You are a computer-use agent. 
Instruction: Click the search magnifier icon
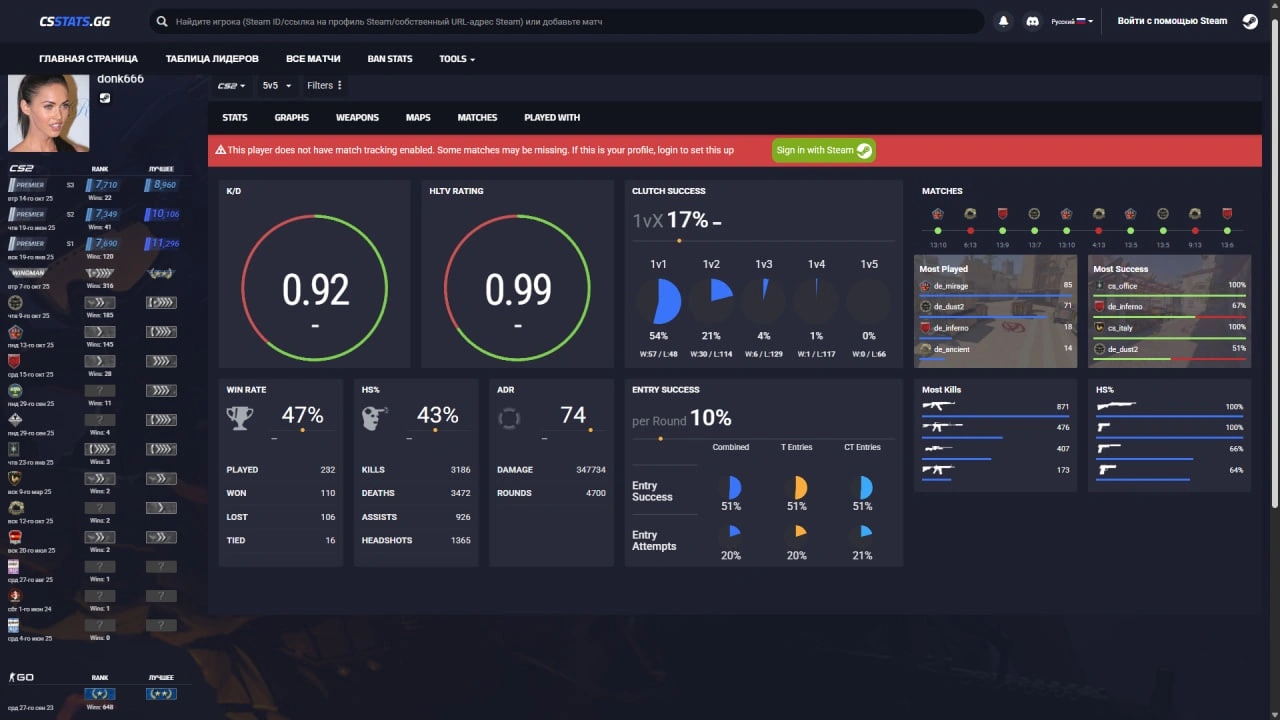162,21
